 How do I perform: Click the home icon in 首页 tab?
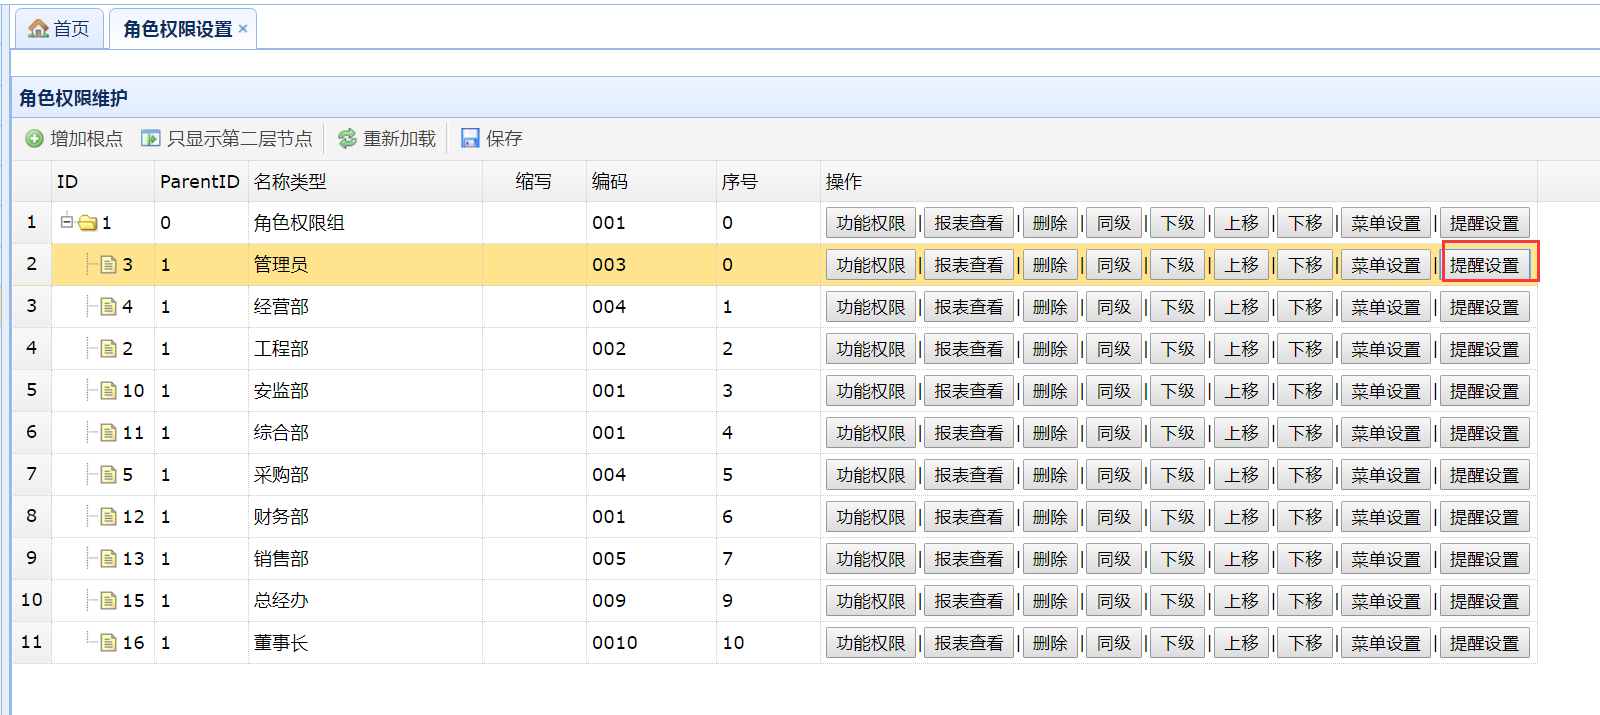tap(38, 29)
